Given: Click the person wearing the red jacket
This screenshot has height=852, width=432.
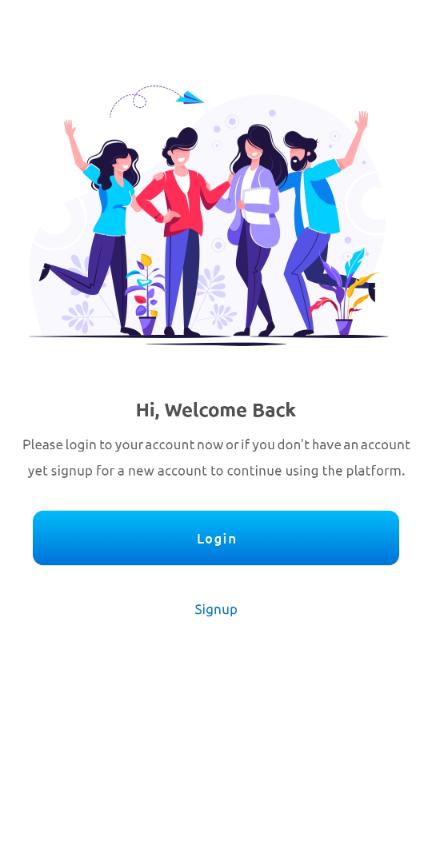Looking at the screenshot, I should pyautogui.click(x=182, y=228).
